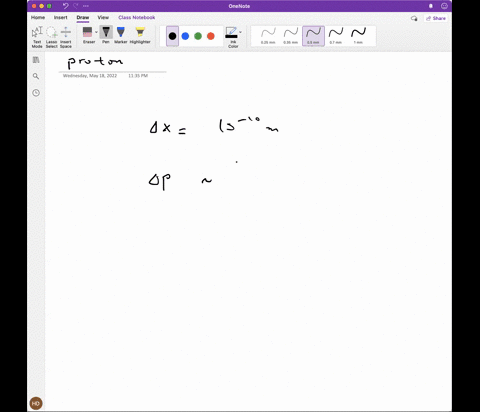Select the Pen tool

click(x=106, y=35)
